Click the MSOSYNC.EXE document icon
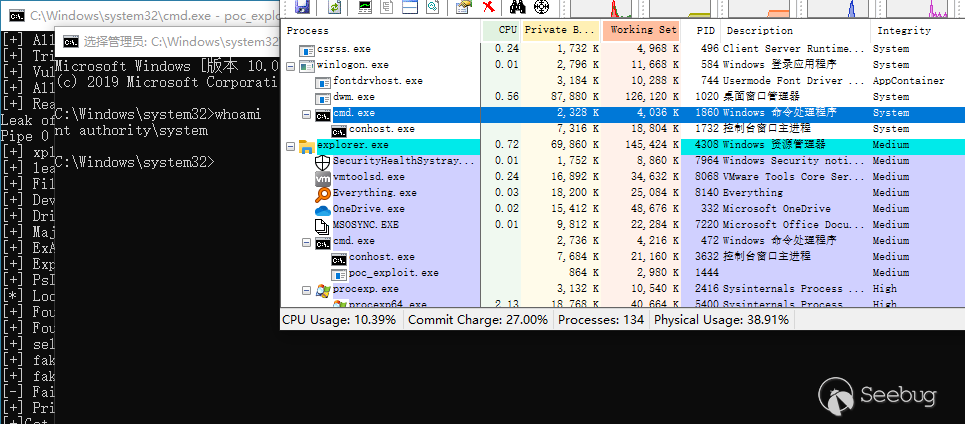Image resolution: width=965 pixels, height=424 pixels. [x=322, y=226]
